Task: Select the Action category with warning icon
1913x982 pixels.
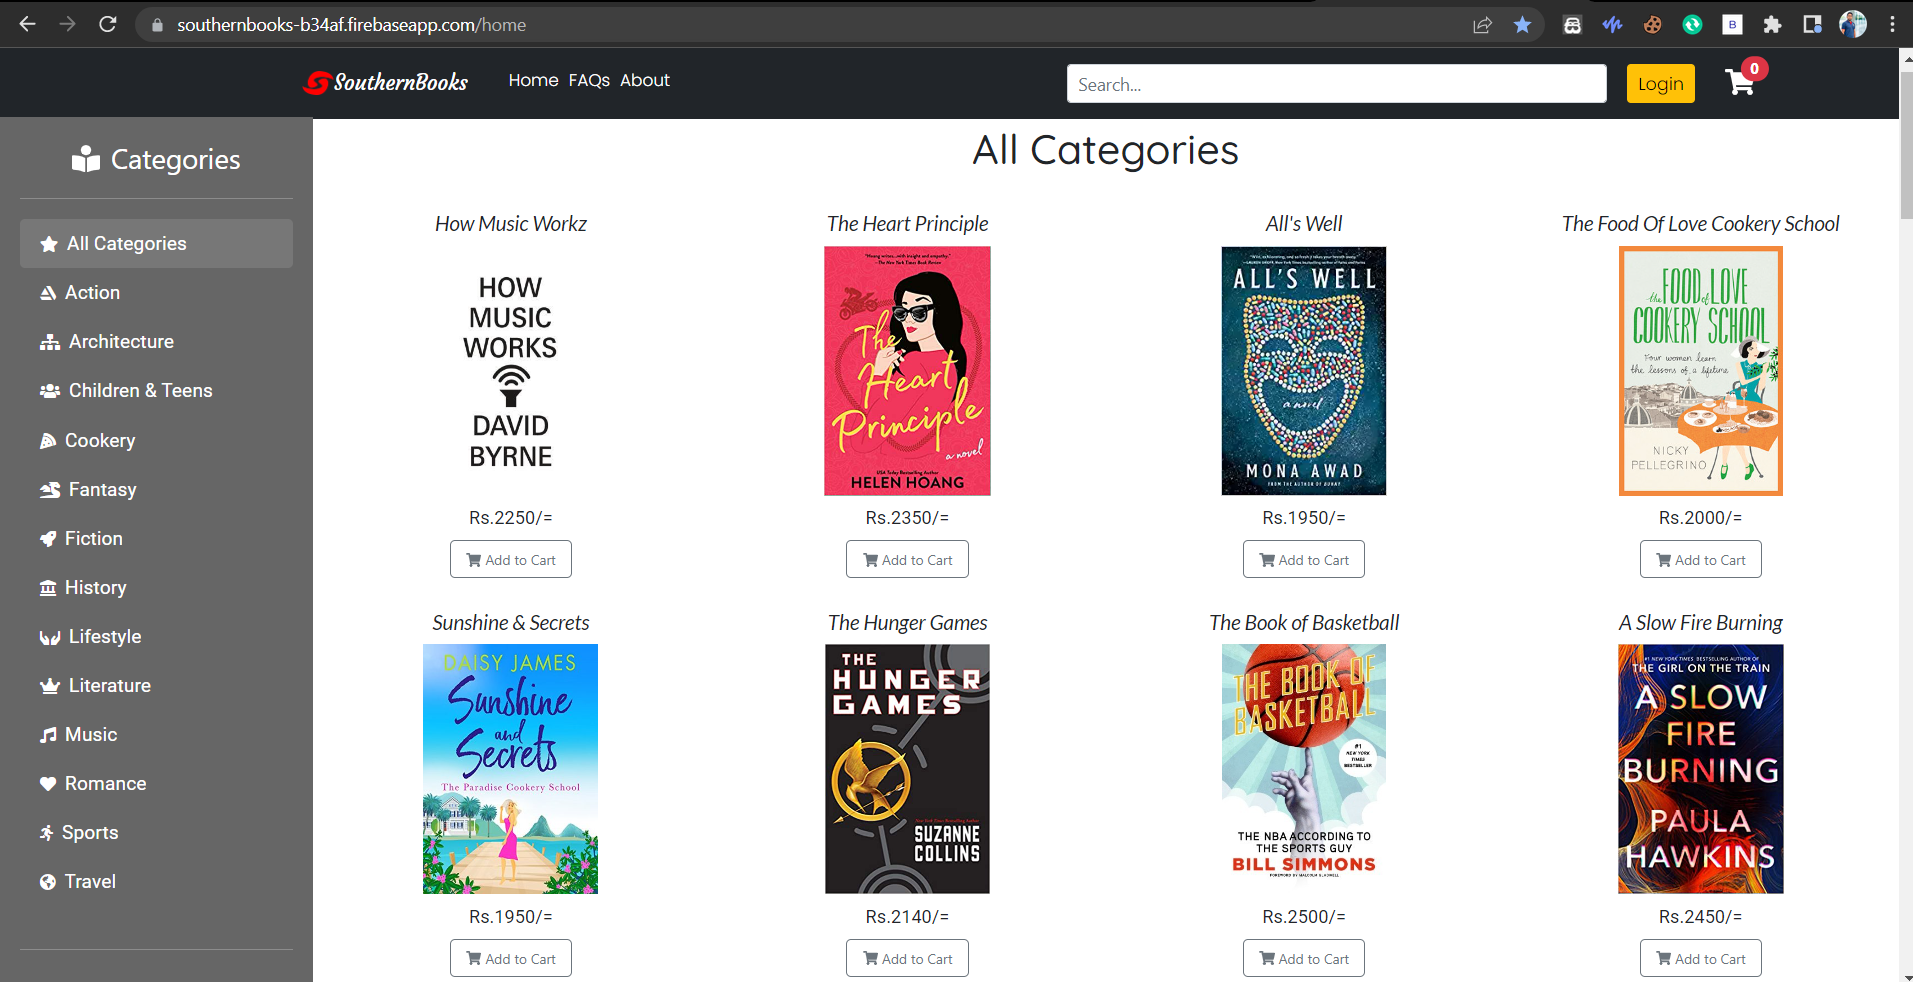Action: click(93, 292)
